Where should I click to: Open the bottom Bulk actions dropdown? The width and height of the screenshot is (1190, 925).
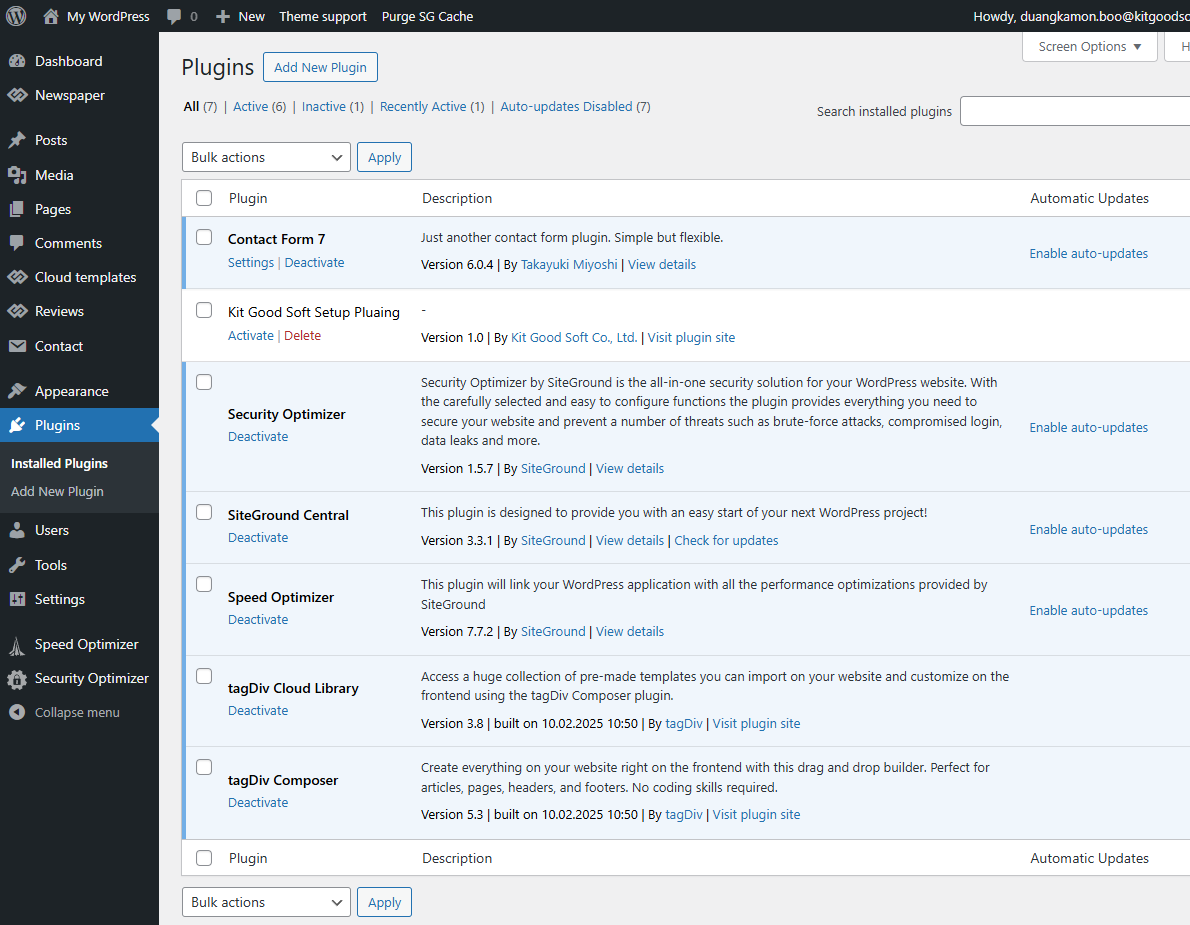pos(266,902)
